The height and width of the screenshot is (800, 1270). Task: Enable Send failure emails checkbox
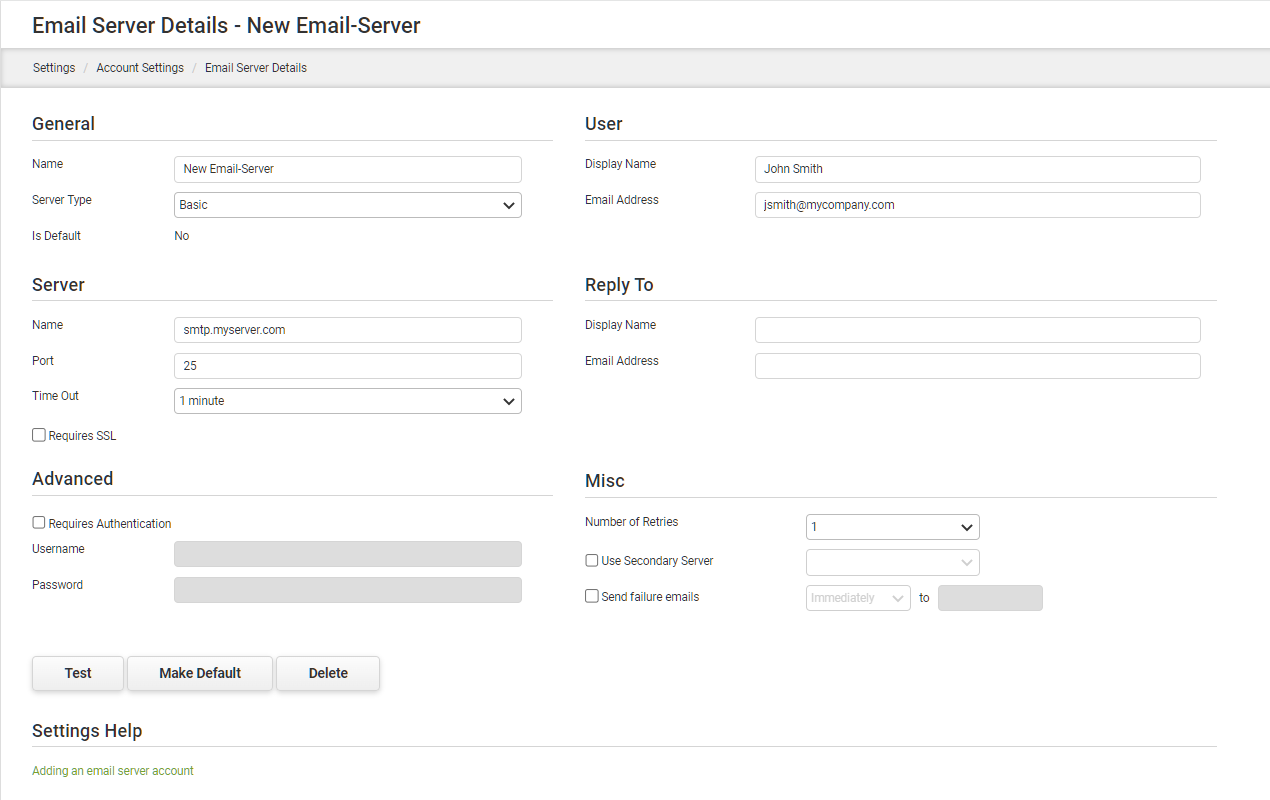click(x=592, y=596)
